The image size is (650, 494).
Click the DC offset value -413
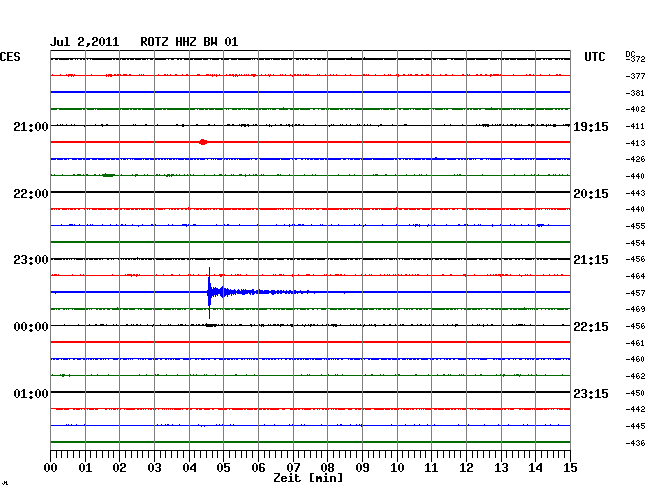click(x=635, y=143)
